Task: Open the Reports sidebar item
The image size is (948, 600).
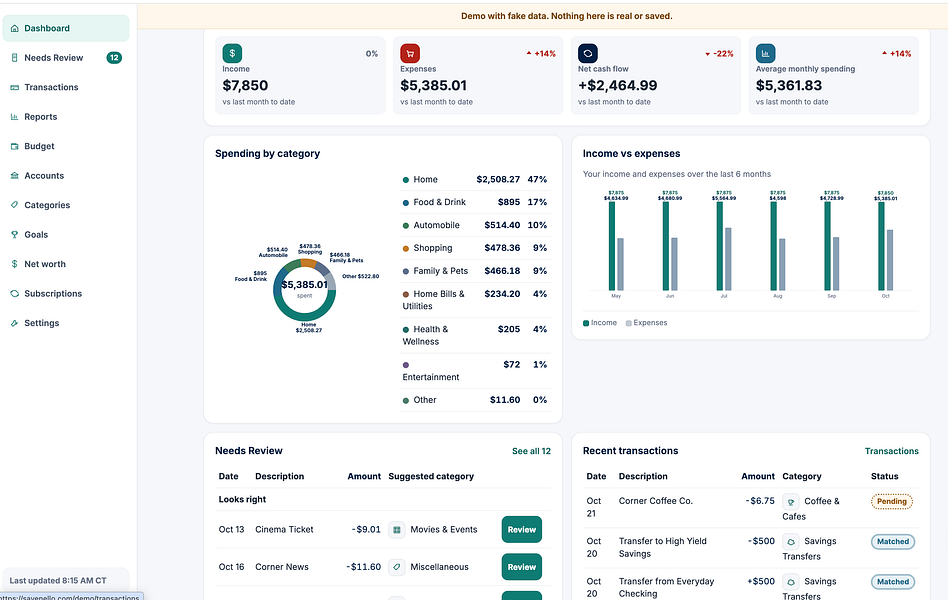Action: coord(66,117)
